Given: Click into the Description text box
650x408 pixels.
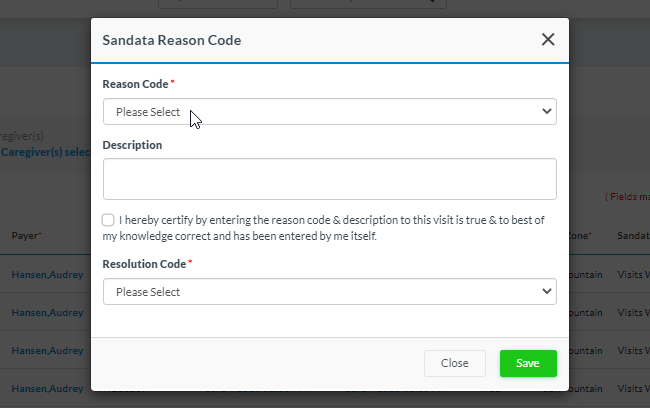Looking at the screenshot, I should point(329,179).
